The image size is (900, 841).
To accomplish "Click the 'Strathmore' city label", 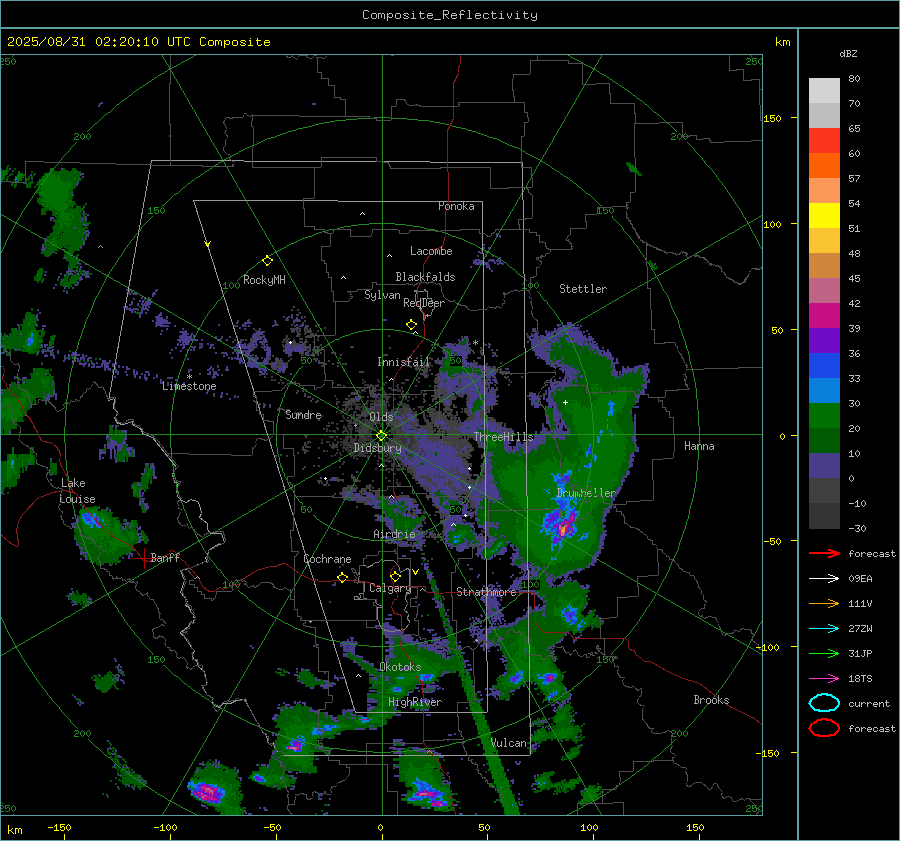I will 486,591.
